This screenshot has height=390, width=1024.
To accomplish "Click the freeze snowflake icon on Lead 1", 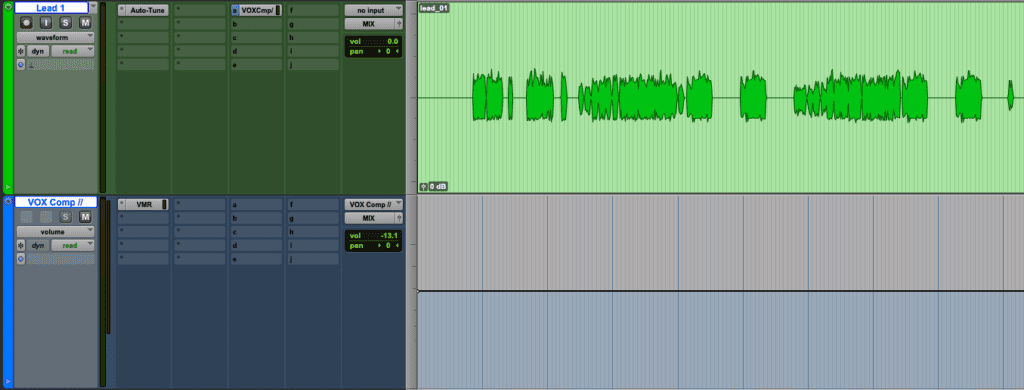I will point(21,51).
